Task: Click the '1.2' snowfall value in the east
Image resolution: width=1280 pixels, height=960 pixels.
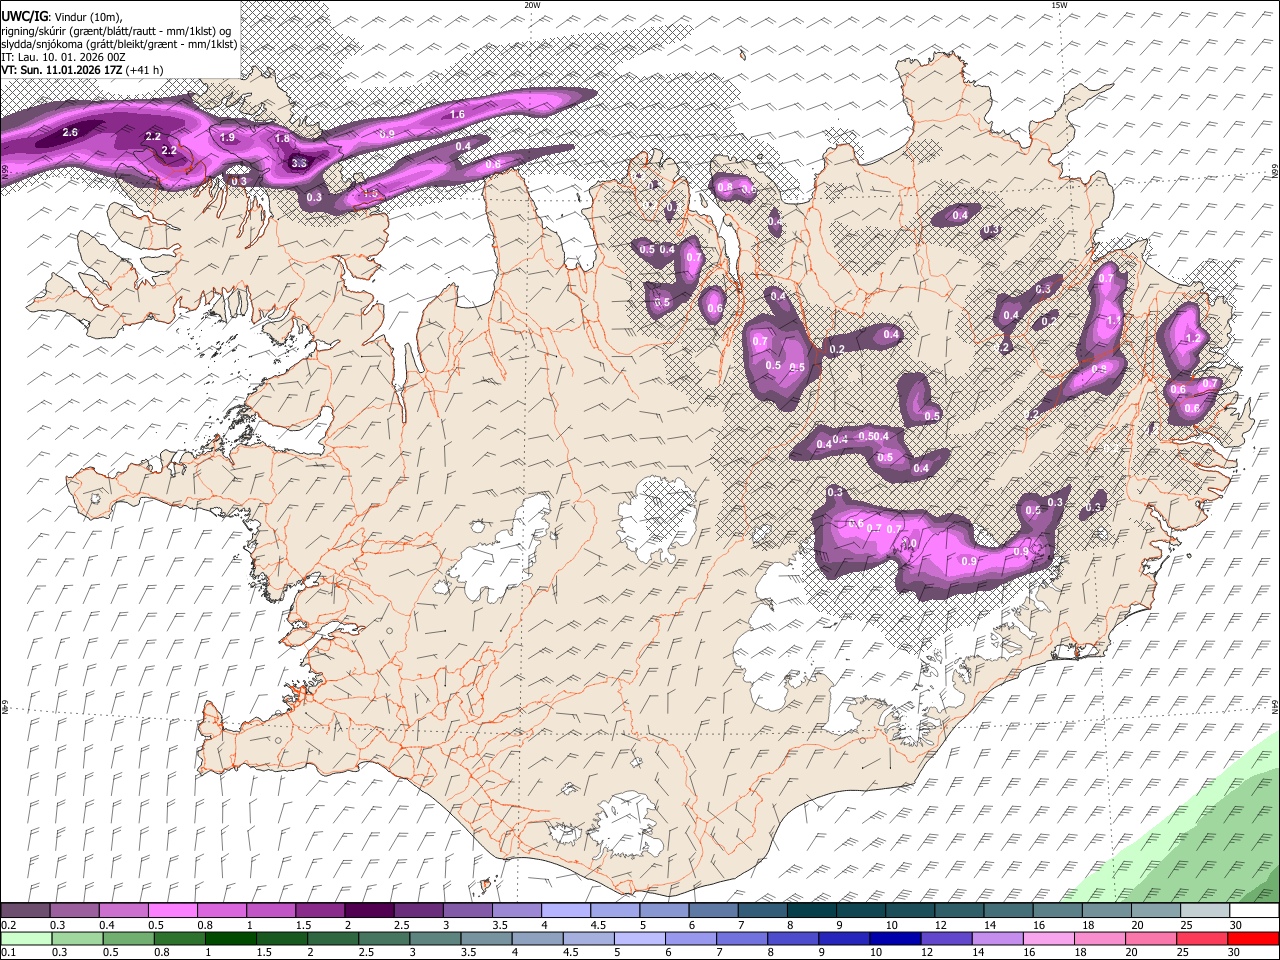Action: coord(1192,339)
